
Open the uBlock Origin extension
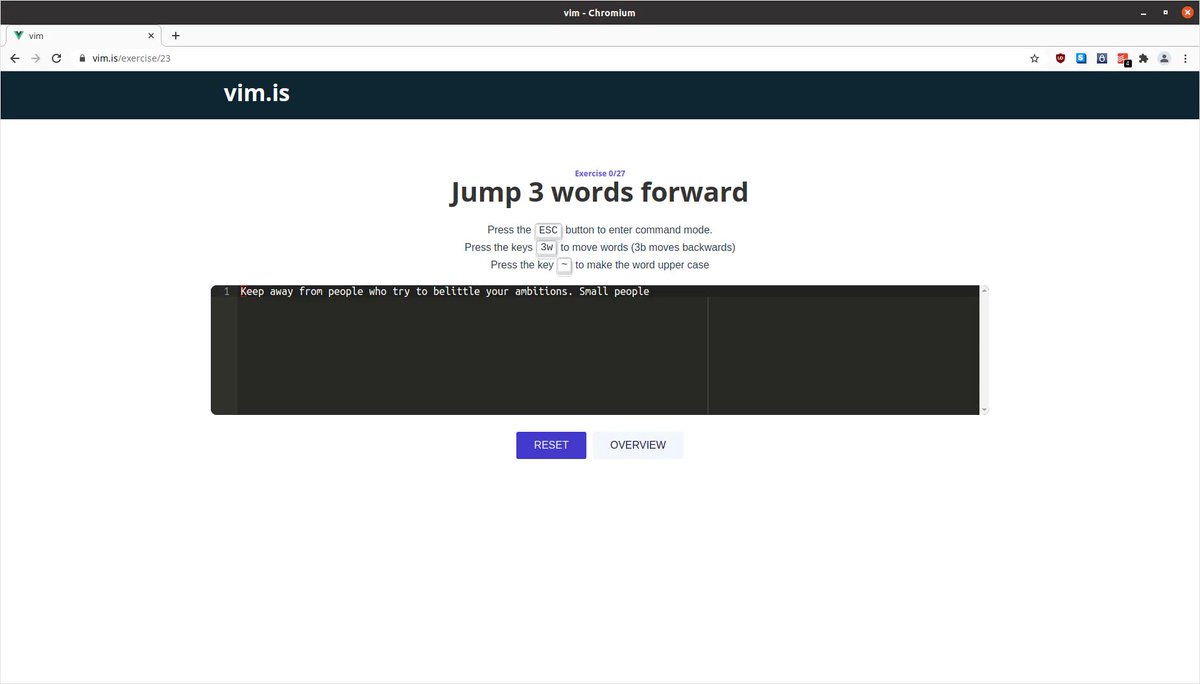point(1060,58)
